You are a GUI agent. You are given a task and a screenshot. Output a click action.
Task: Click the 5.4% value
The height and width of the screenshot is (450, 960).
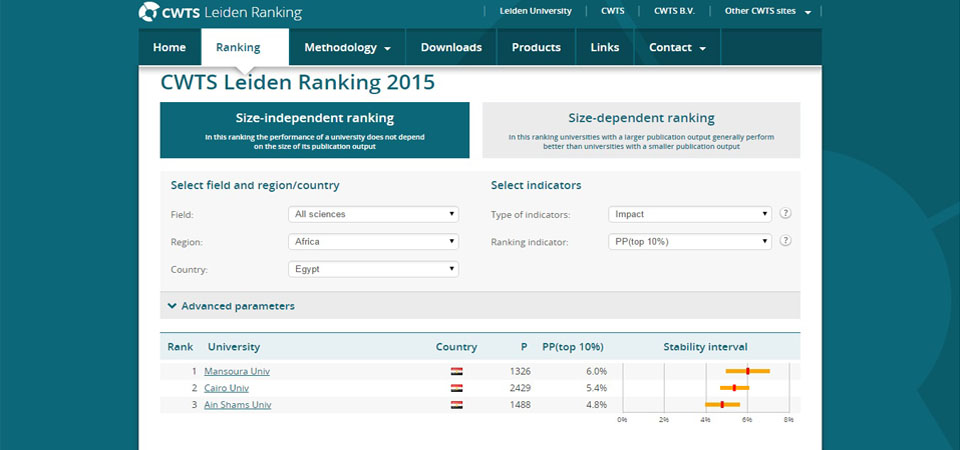[596, 388]
